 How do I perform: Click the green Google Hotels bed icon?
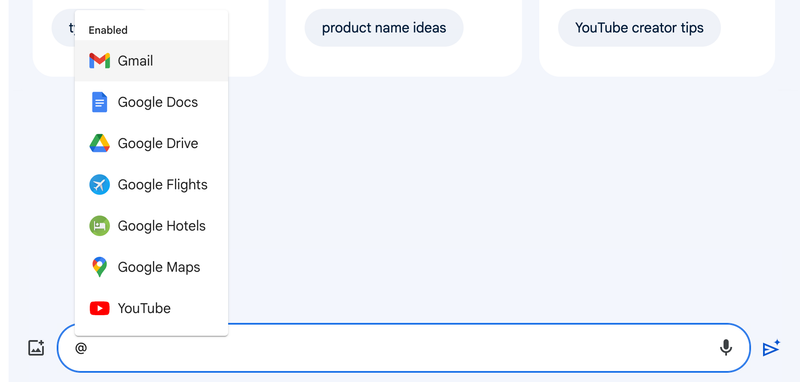tap(99, 226)
